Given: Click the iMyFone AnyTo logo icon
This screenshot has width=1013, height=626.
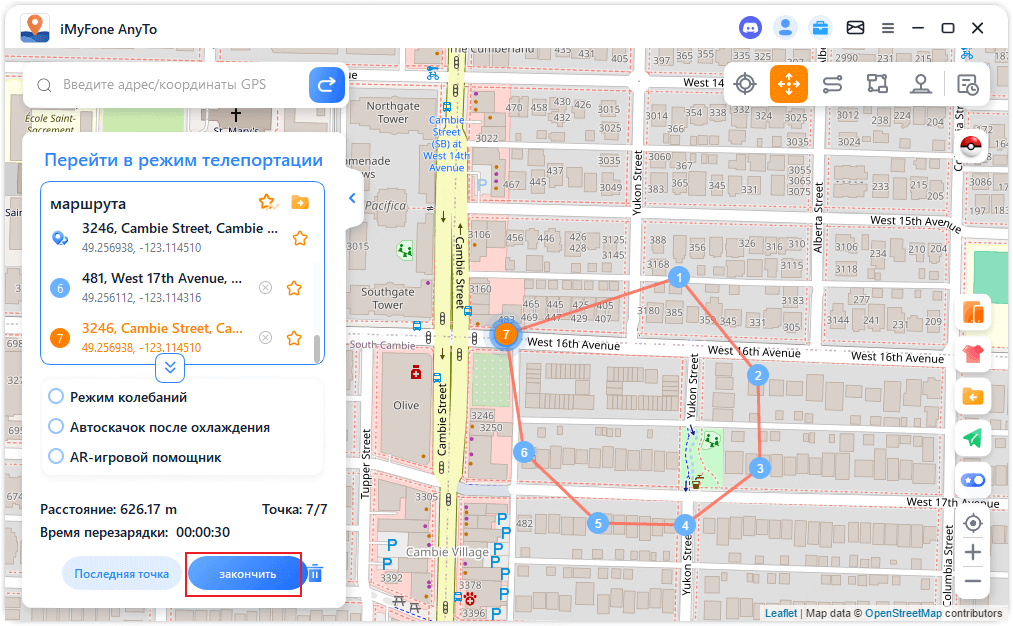Looking at the screenshot, I should click(x=35, y=28).
